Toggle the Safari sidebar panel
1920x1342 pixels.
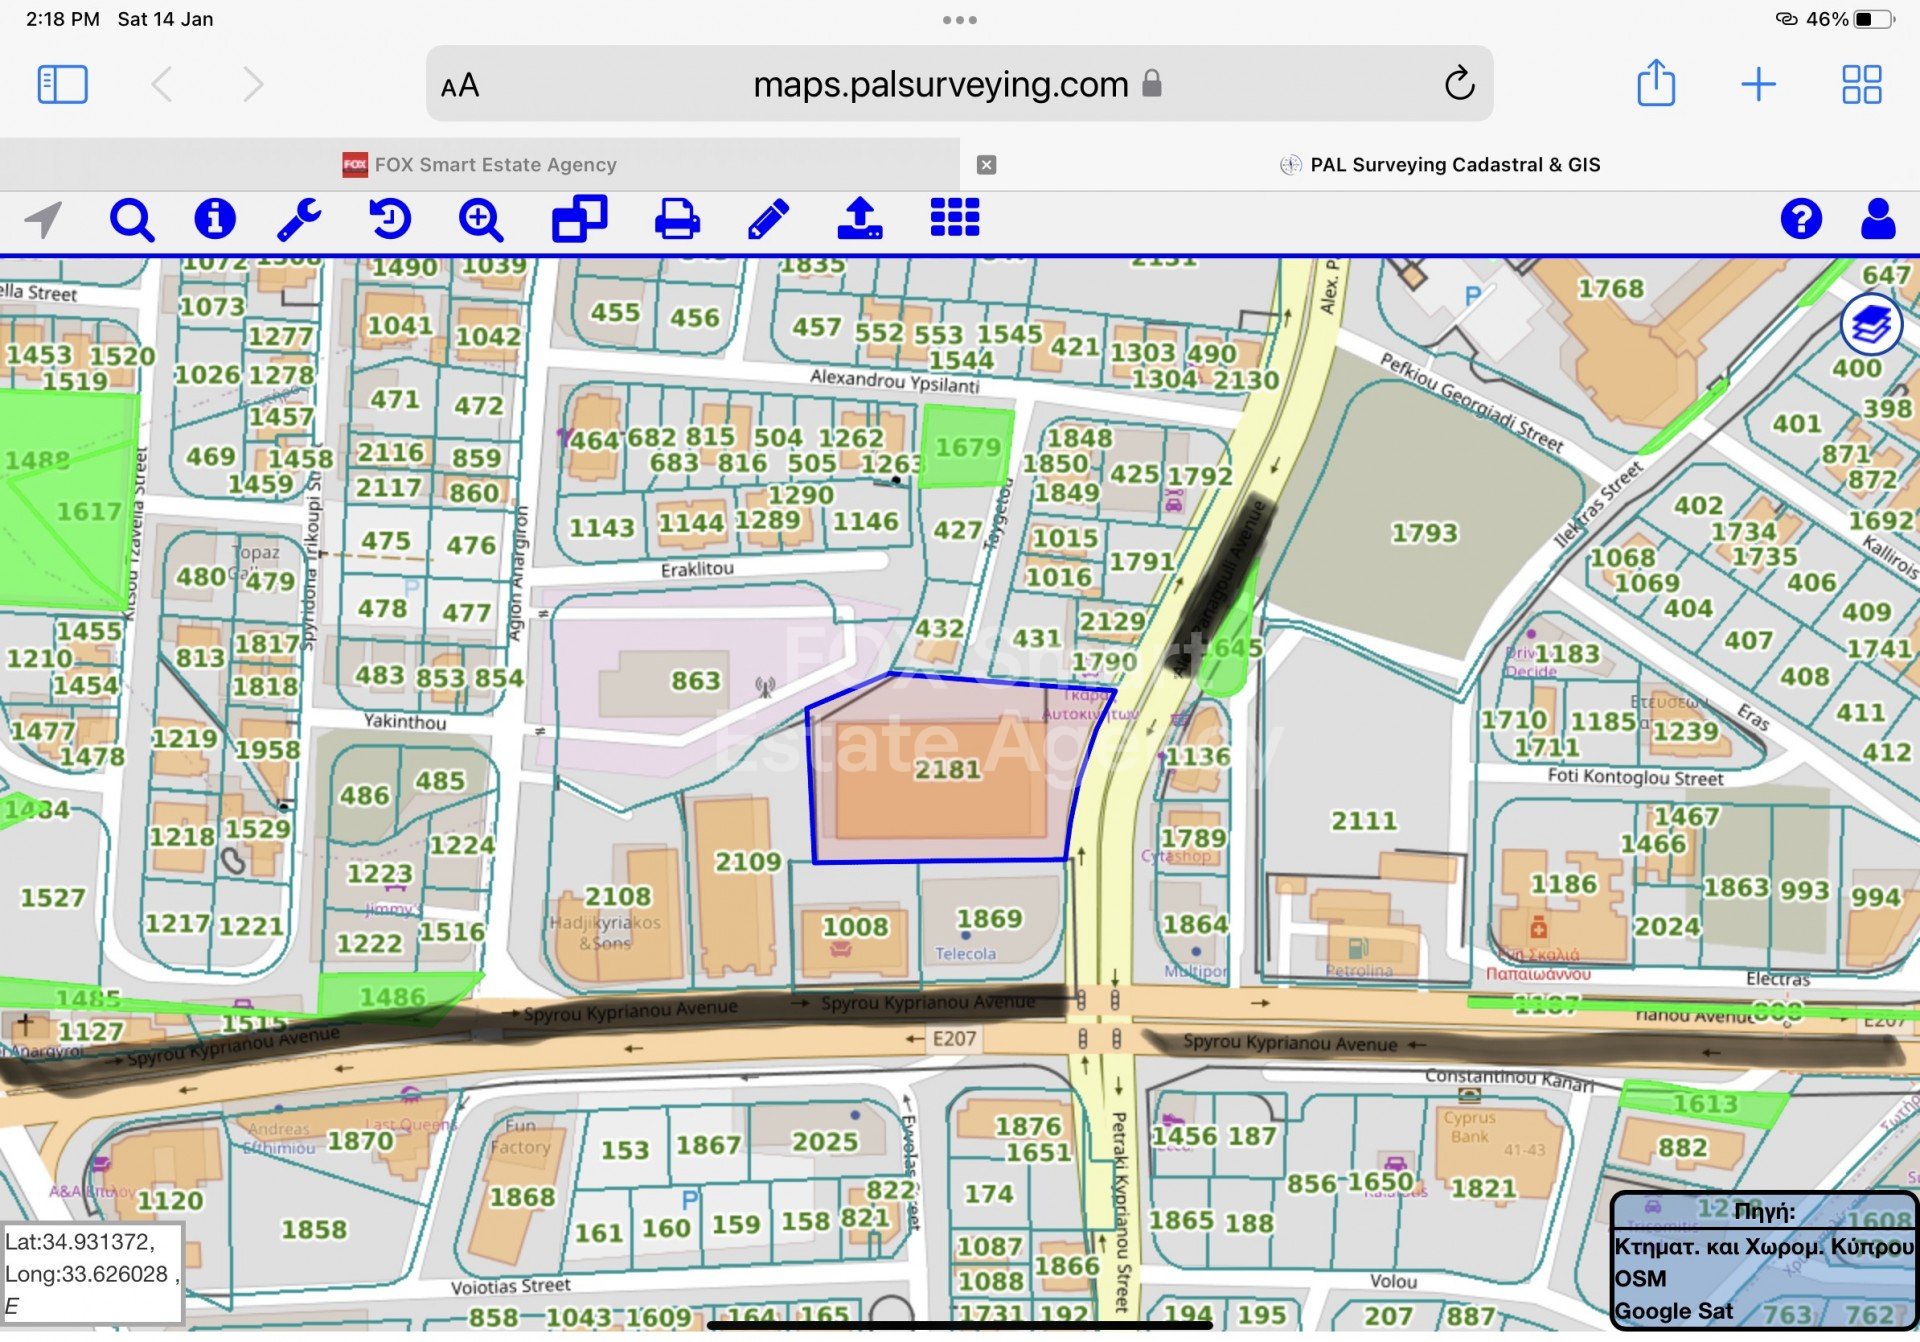click(62, 84)
